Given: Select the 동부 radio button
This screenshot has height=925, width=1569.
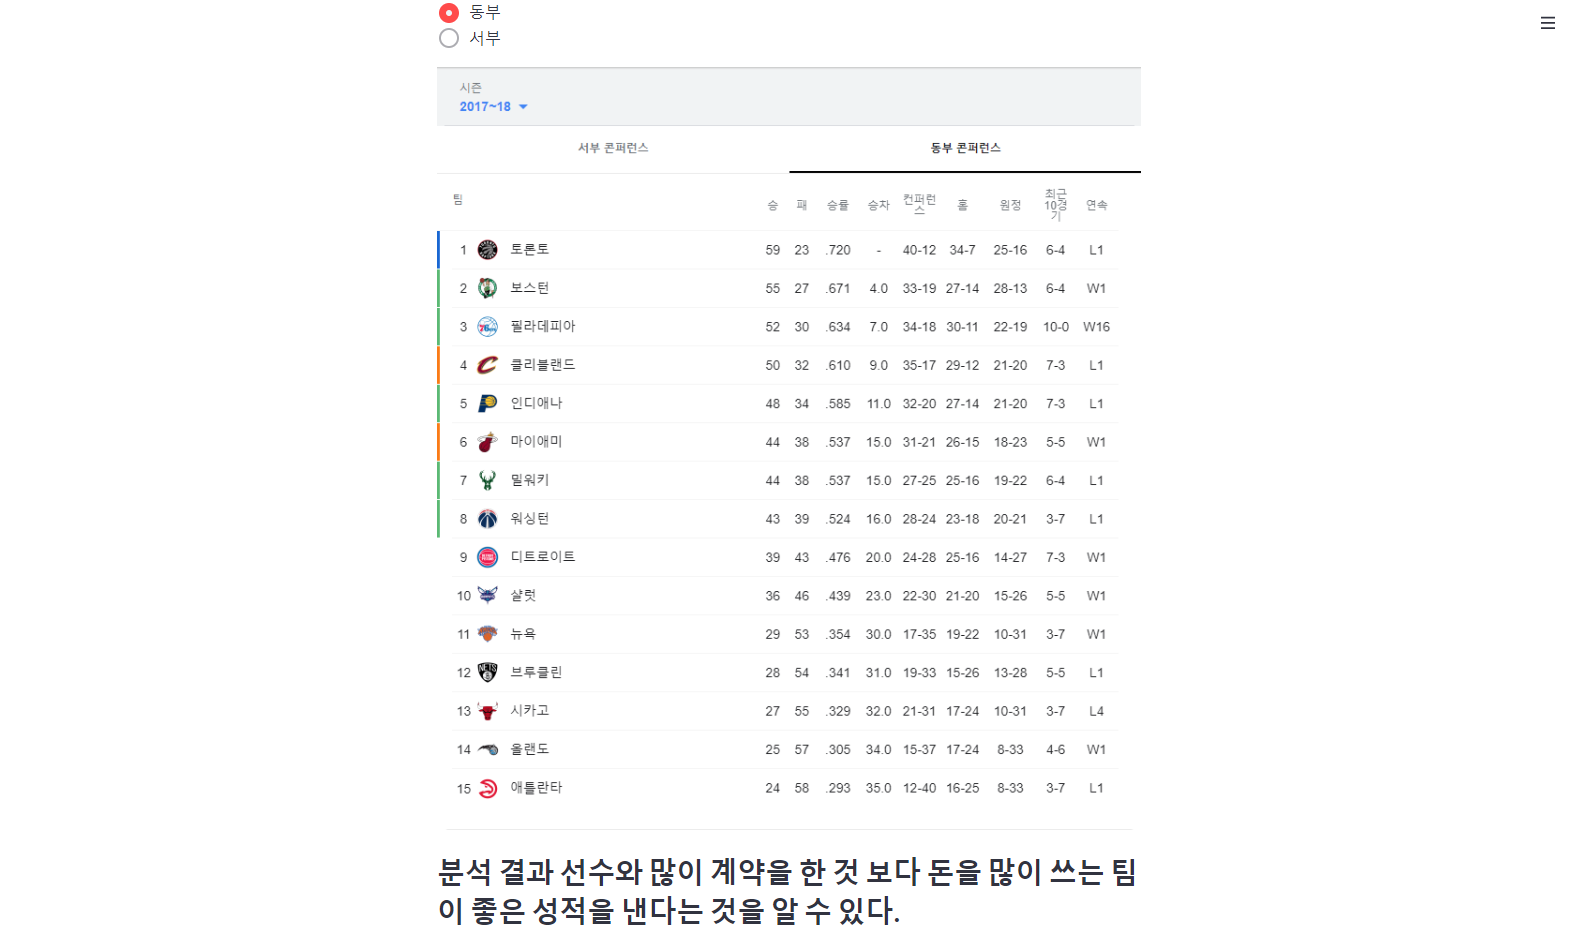Looking at the screenshot, I should click(x=449, y=13).
